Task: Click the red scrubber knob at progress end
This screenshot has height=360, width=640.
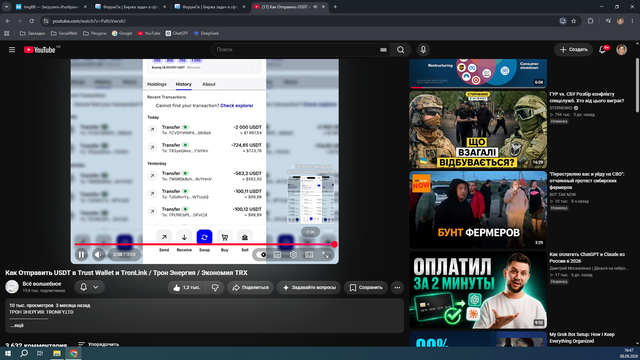Action: (334, 244)
